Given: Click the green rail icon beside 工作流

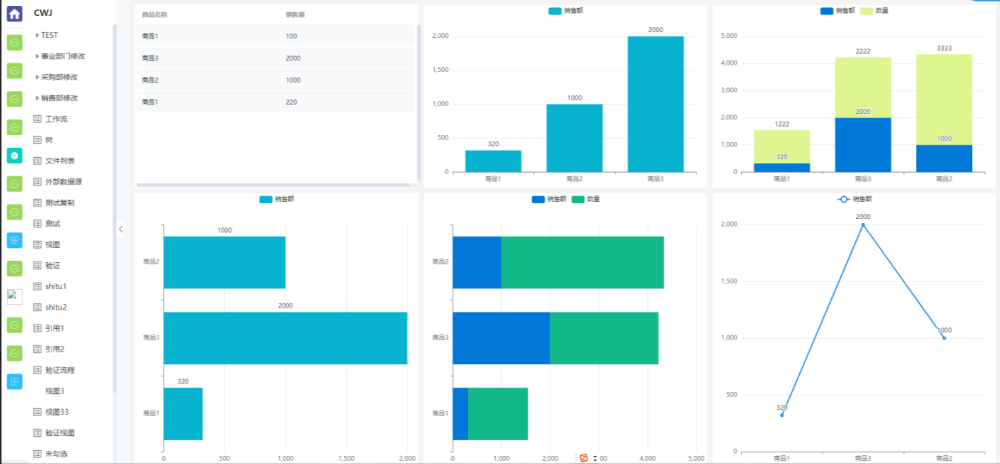Looking at the screenshot, I should (x=14, y=127).
